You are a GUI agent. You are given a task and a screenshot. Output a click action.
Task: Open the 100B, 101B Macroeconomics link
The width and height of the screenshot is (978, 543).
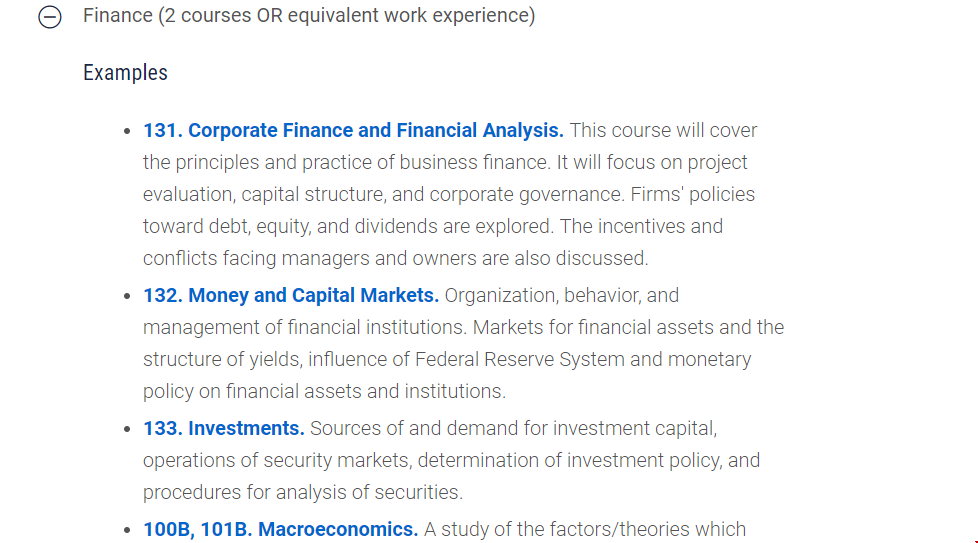point(280,529)
